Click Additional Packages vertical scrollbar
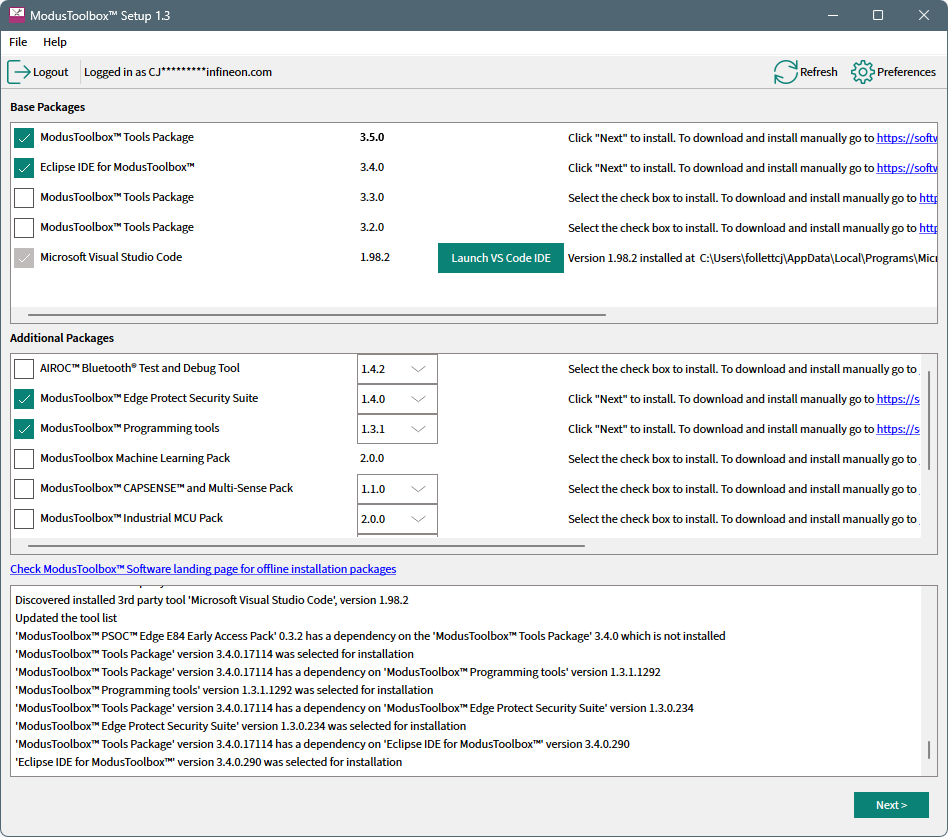 929,420
